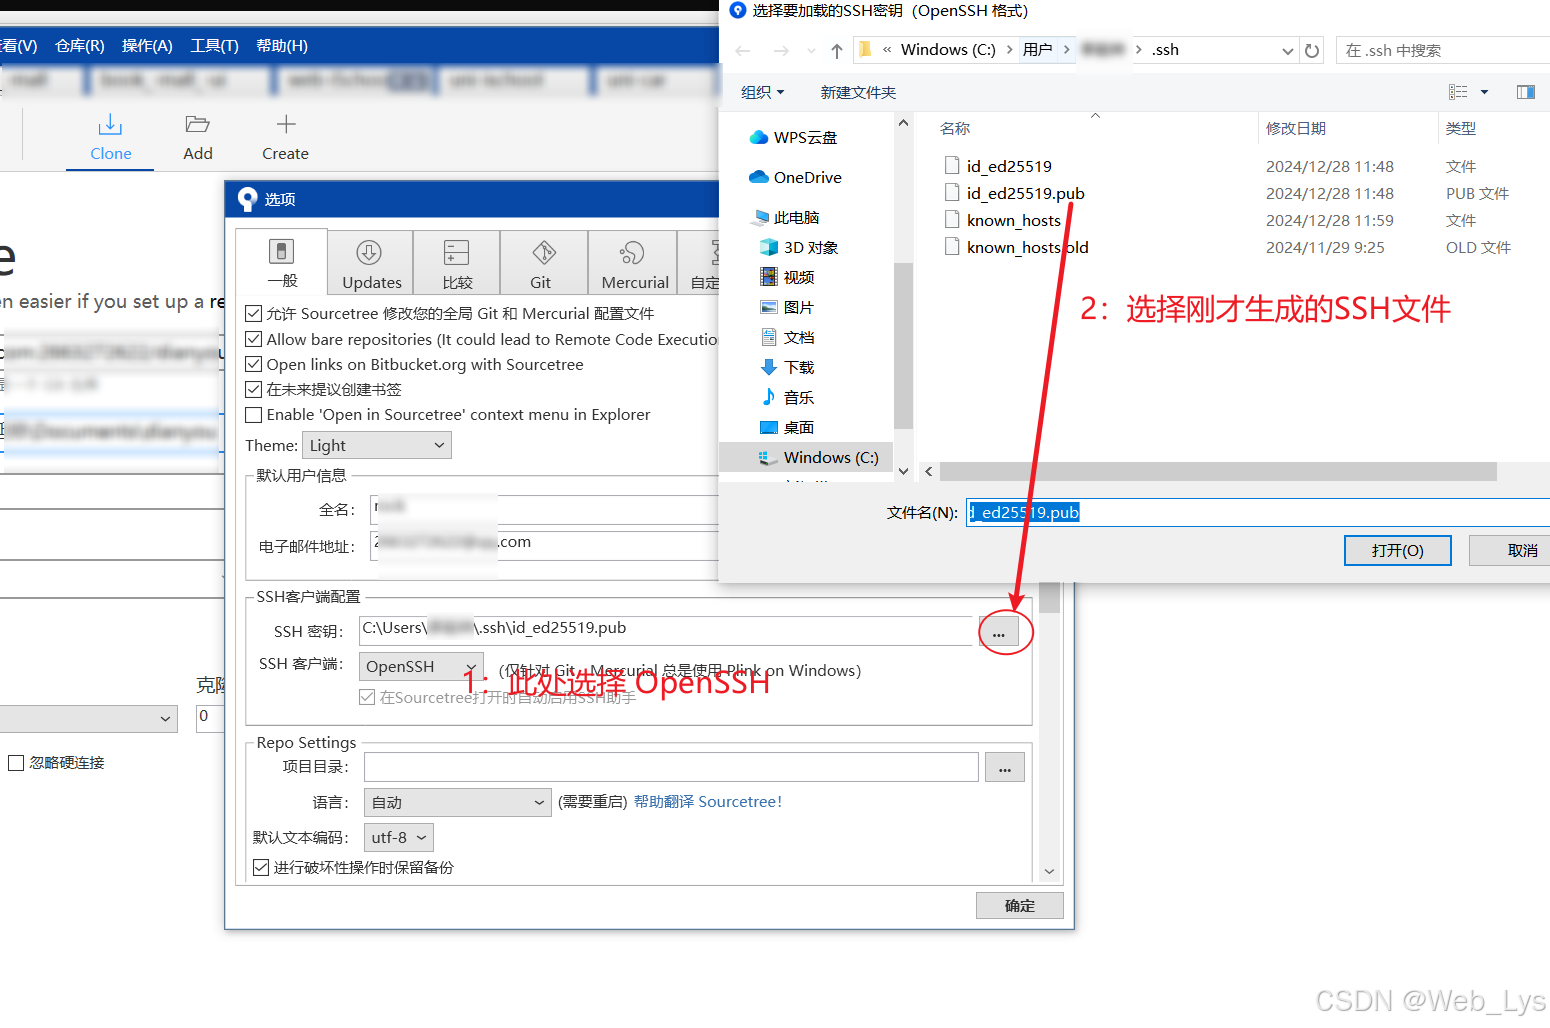Click the 打开(O) button
Screen dimensions: 1550x1028
pyautogui.click(x=1397, y=550)
